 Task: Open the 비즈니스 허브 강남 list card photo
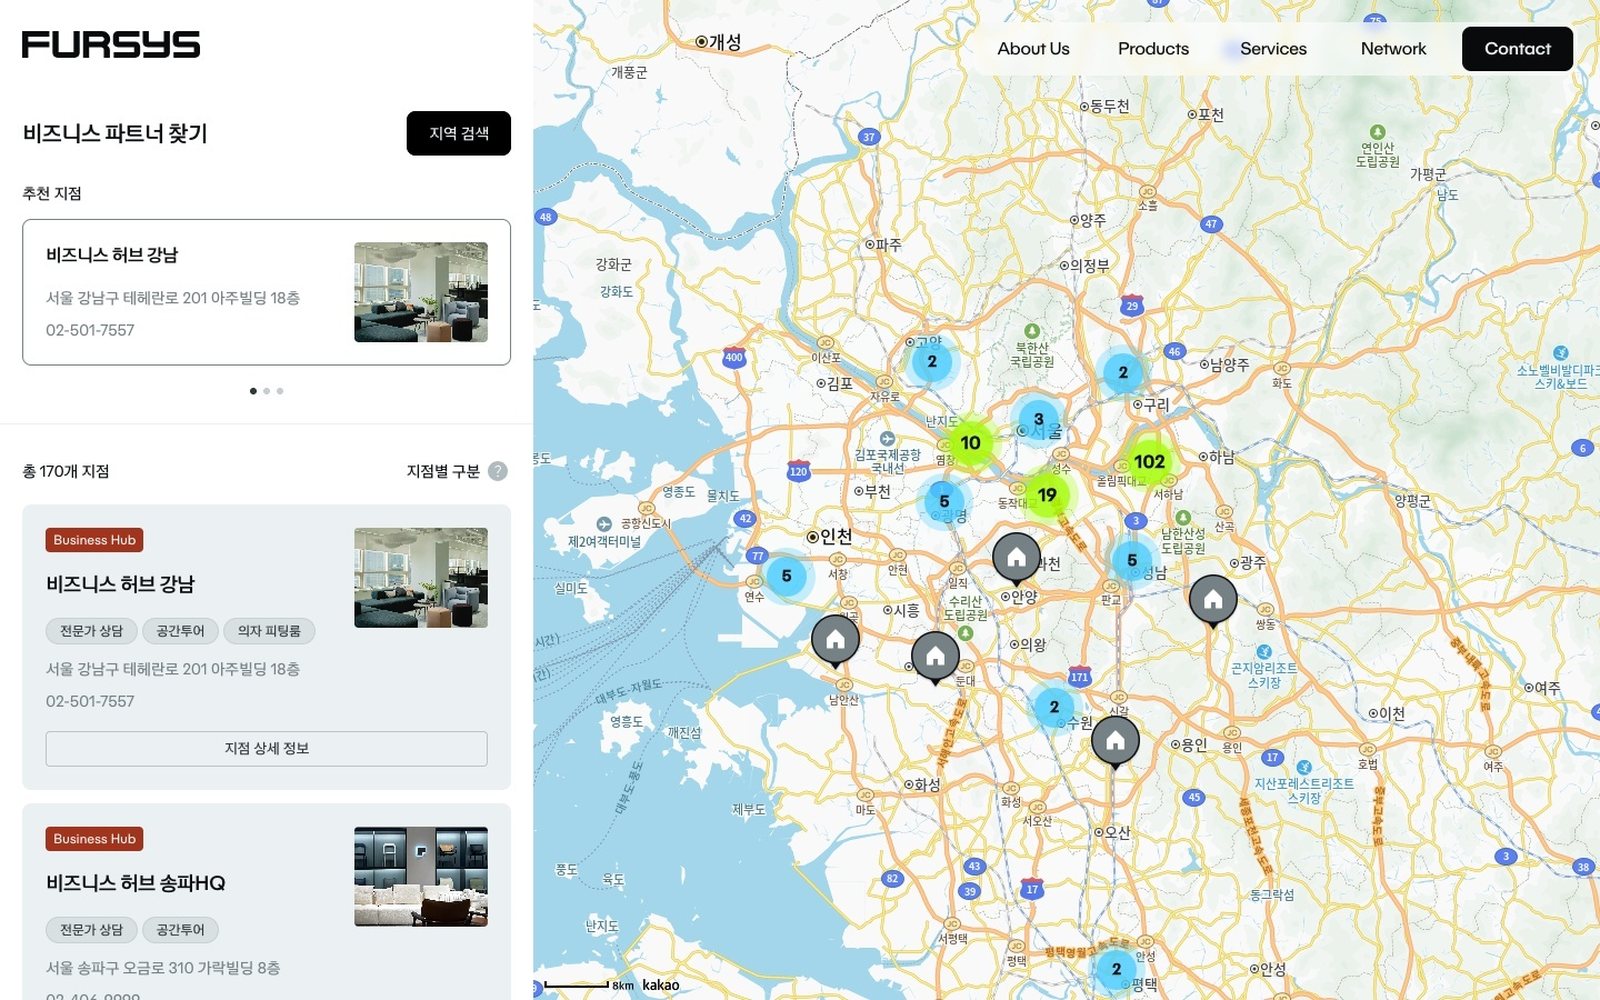coord(421,578)
